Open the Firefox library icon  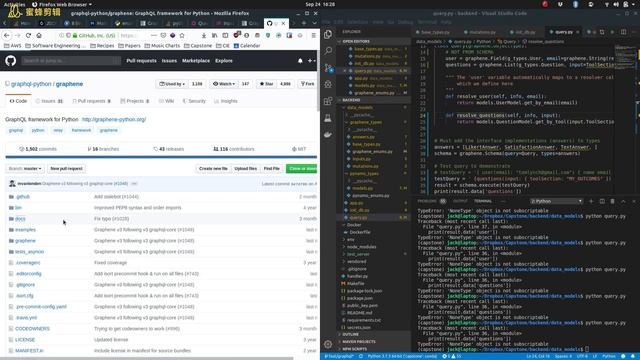point(214,36)
